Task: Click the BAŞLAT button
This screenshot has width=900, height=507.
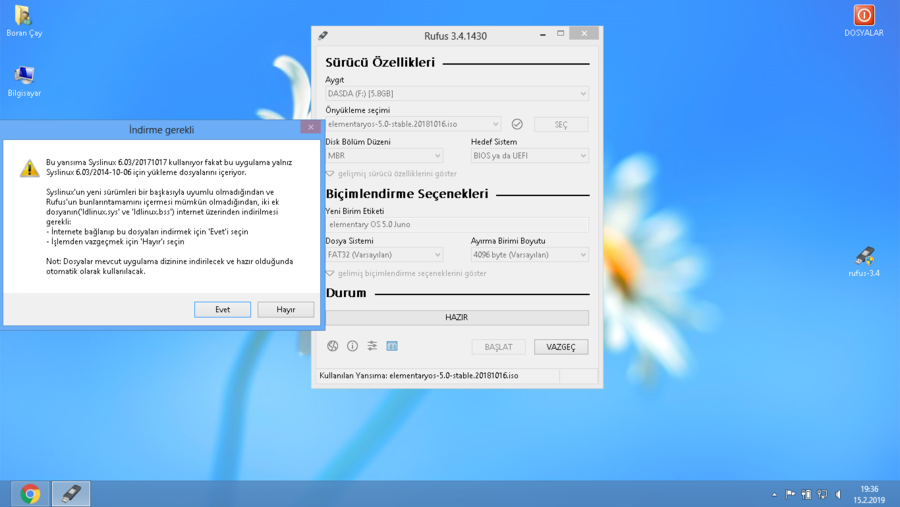Action: (x=498, y=347)
